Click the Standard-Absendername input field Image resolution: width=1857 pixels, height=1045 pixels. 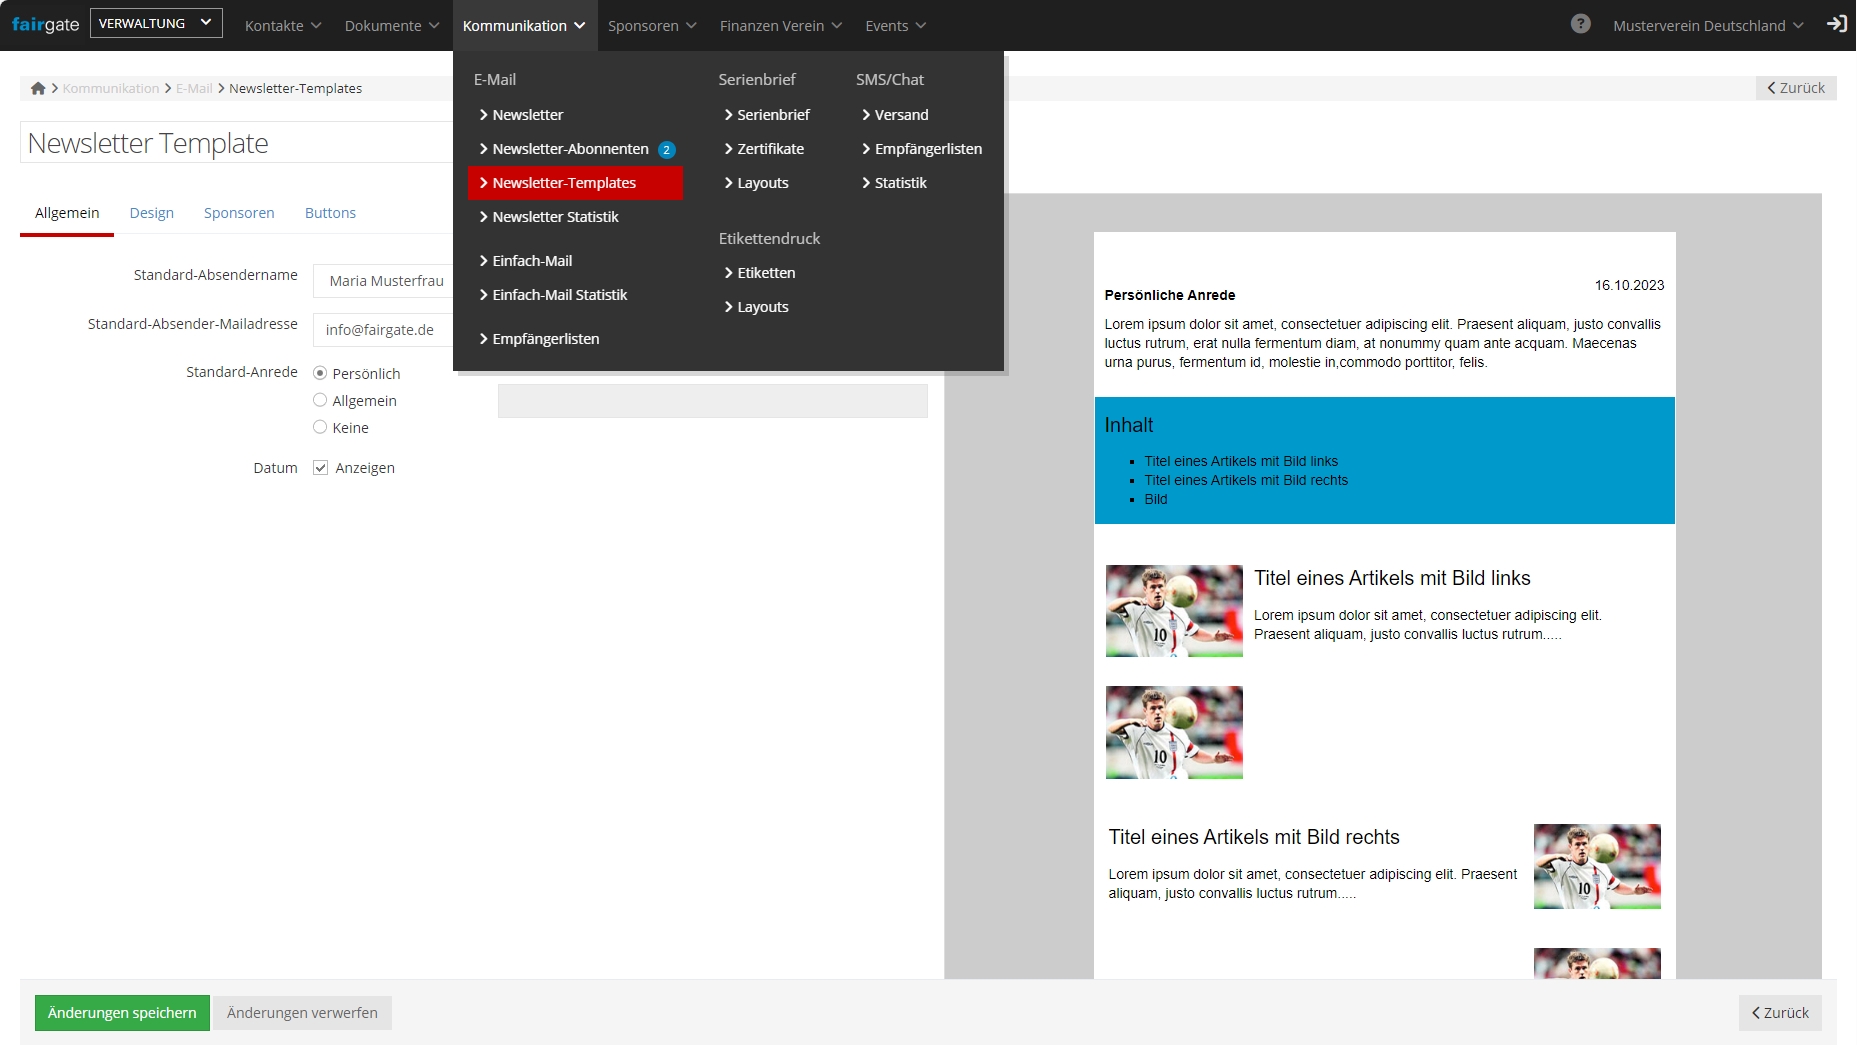coord(384,281)
